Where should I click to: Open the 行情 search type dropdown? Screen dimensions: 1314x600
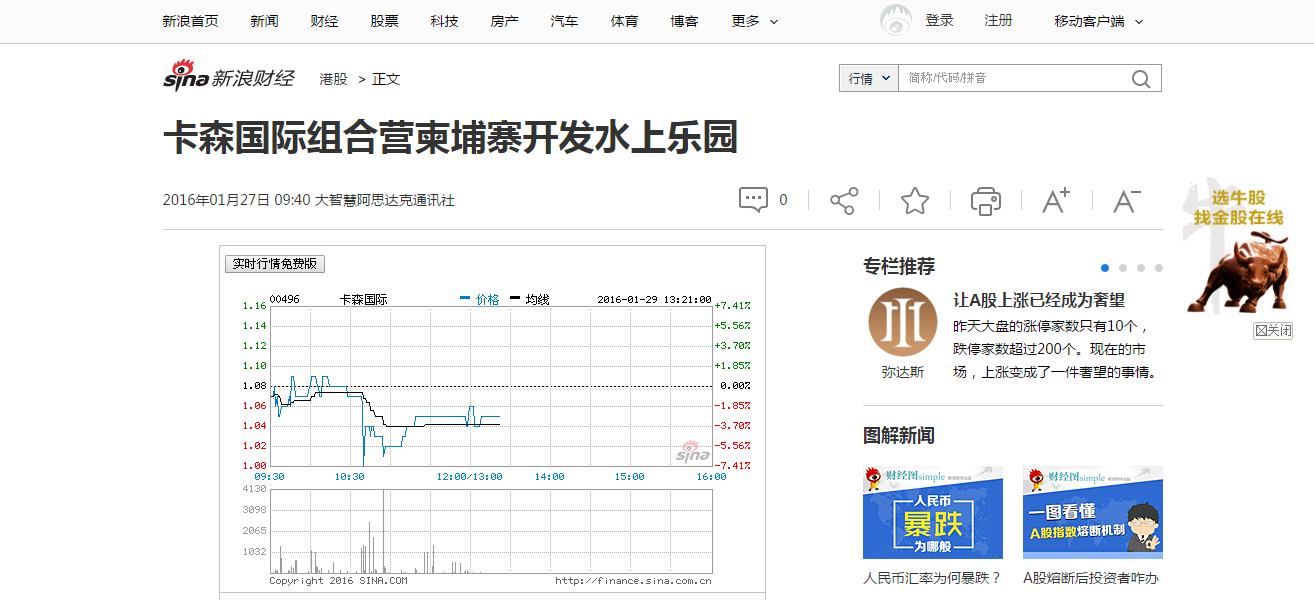pyautogui.click(x=869, y=78)
